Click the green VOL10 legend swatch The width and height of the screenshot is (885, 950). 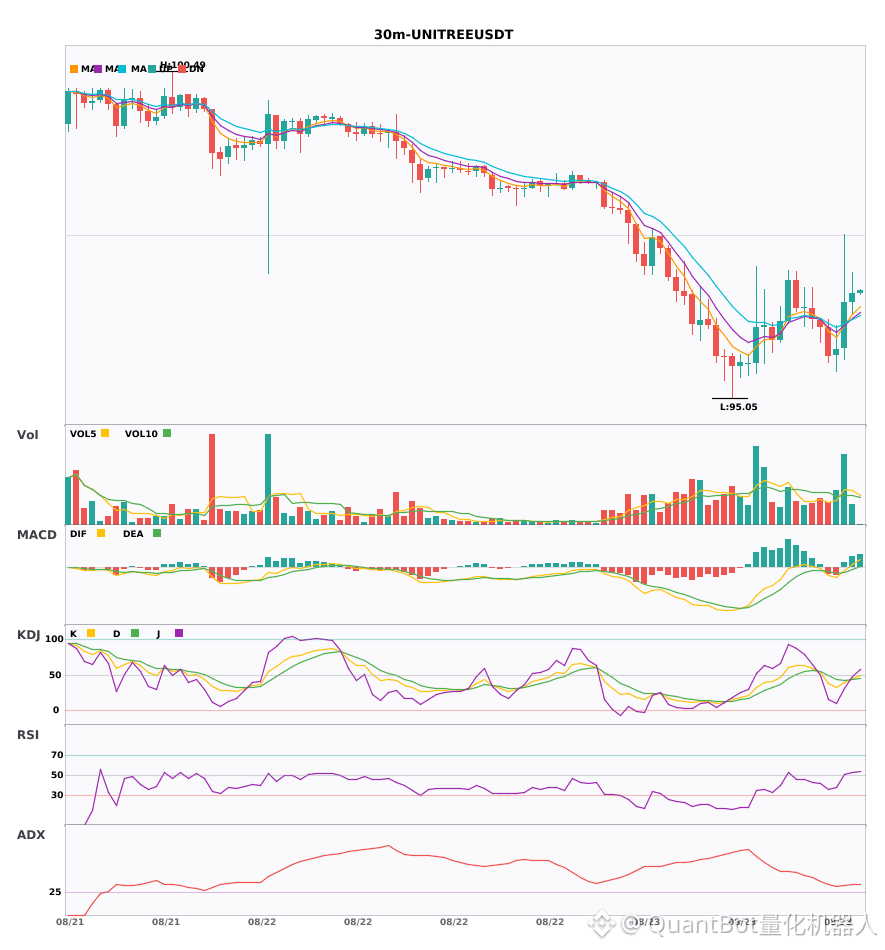[167, 433]
